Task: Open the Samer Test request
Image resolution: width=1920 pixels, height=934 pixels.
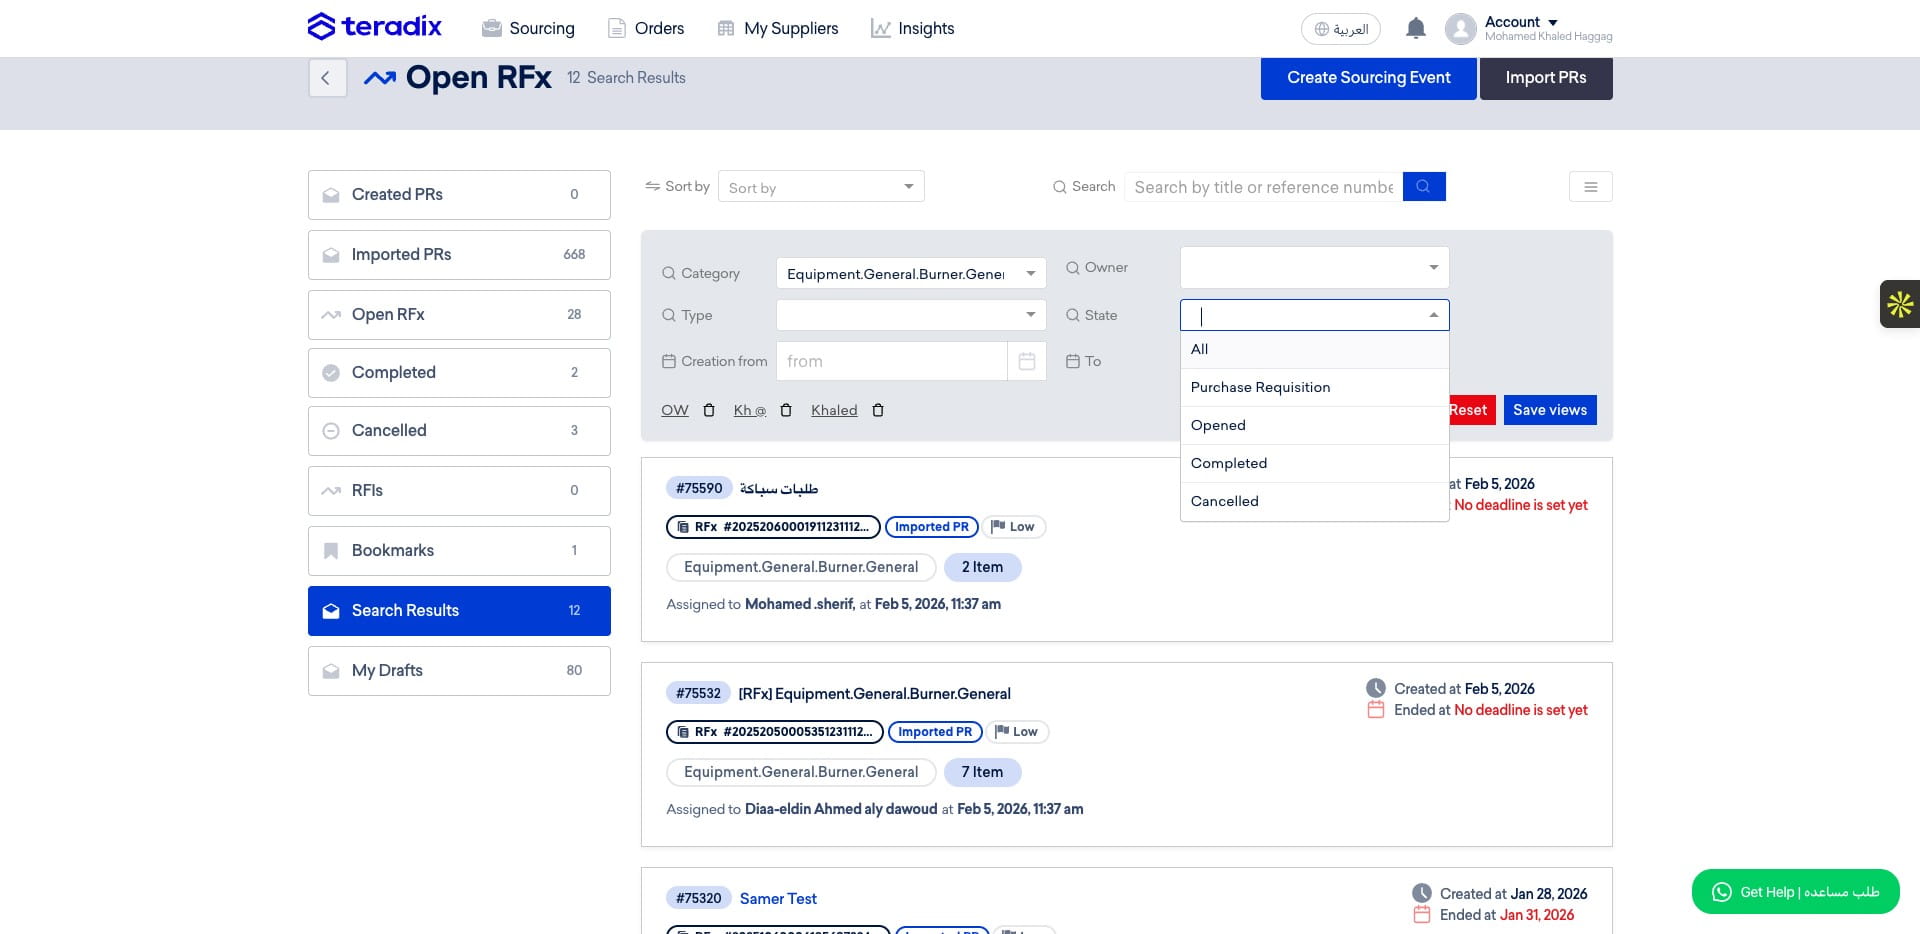Action: click(x=778, y=899)
